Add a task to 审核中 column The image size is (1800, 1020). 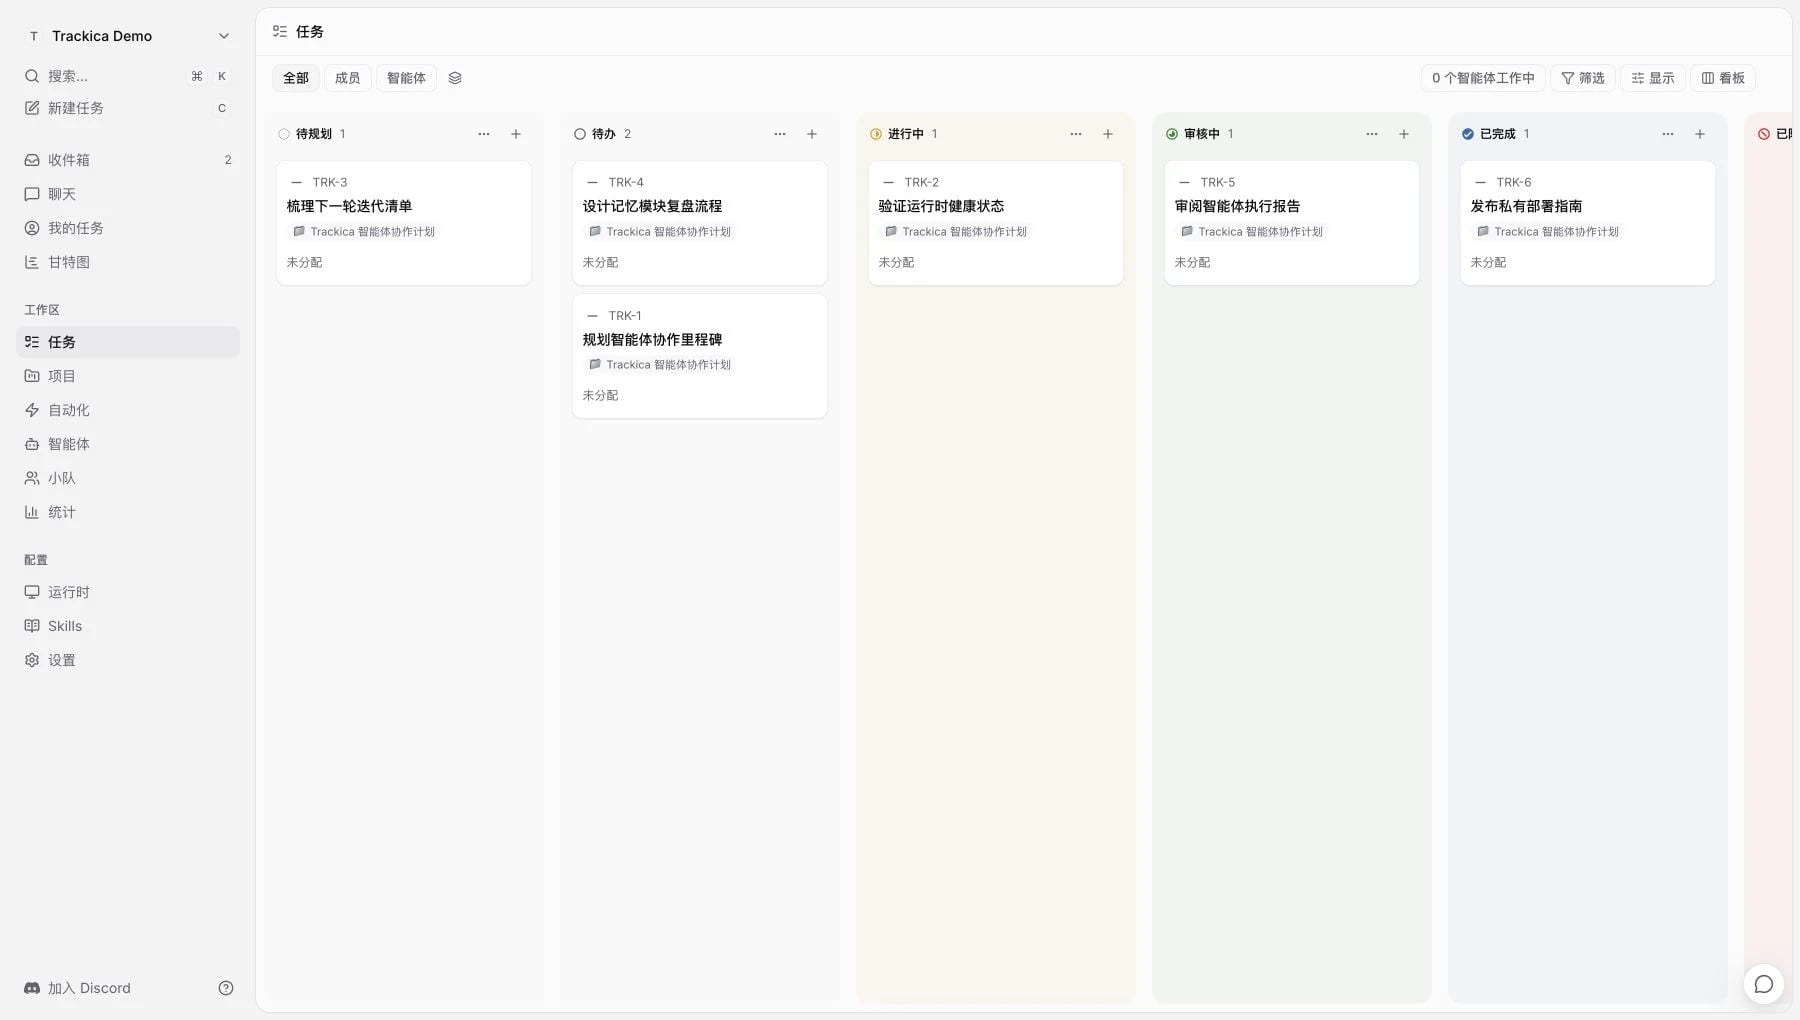pyautogui.click(x=1404, y=134)
